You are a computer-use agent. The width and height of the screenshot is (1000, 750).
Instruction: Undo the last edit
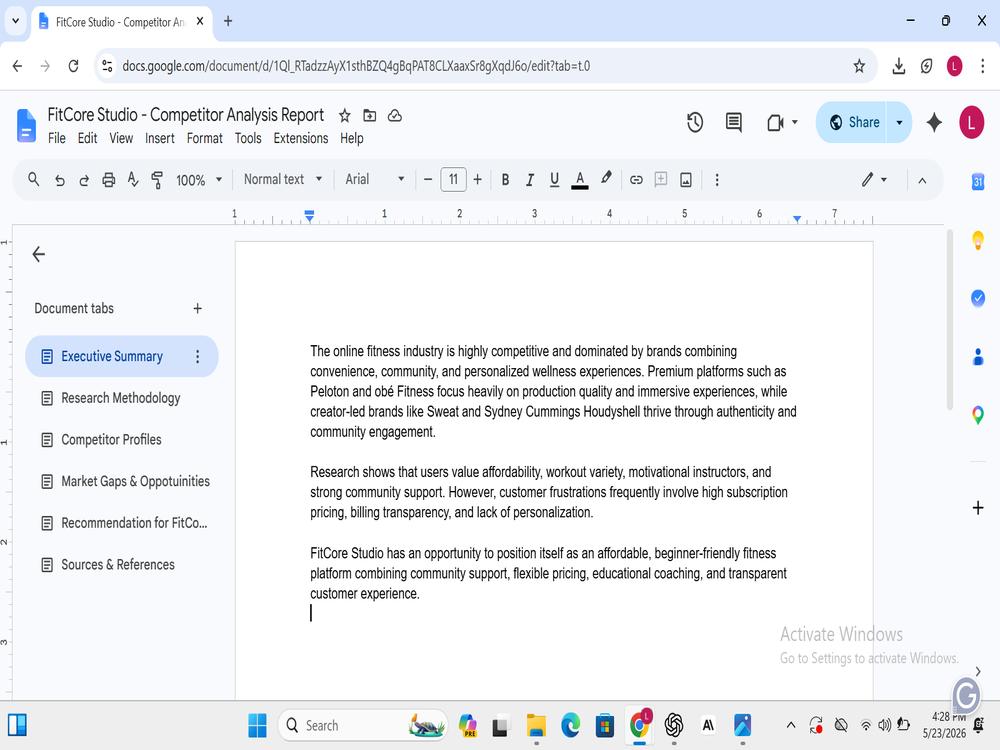pyautogui.click(x=59, y=180)
